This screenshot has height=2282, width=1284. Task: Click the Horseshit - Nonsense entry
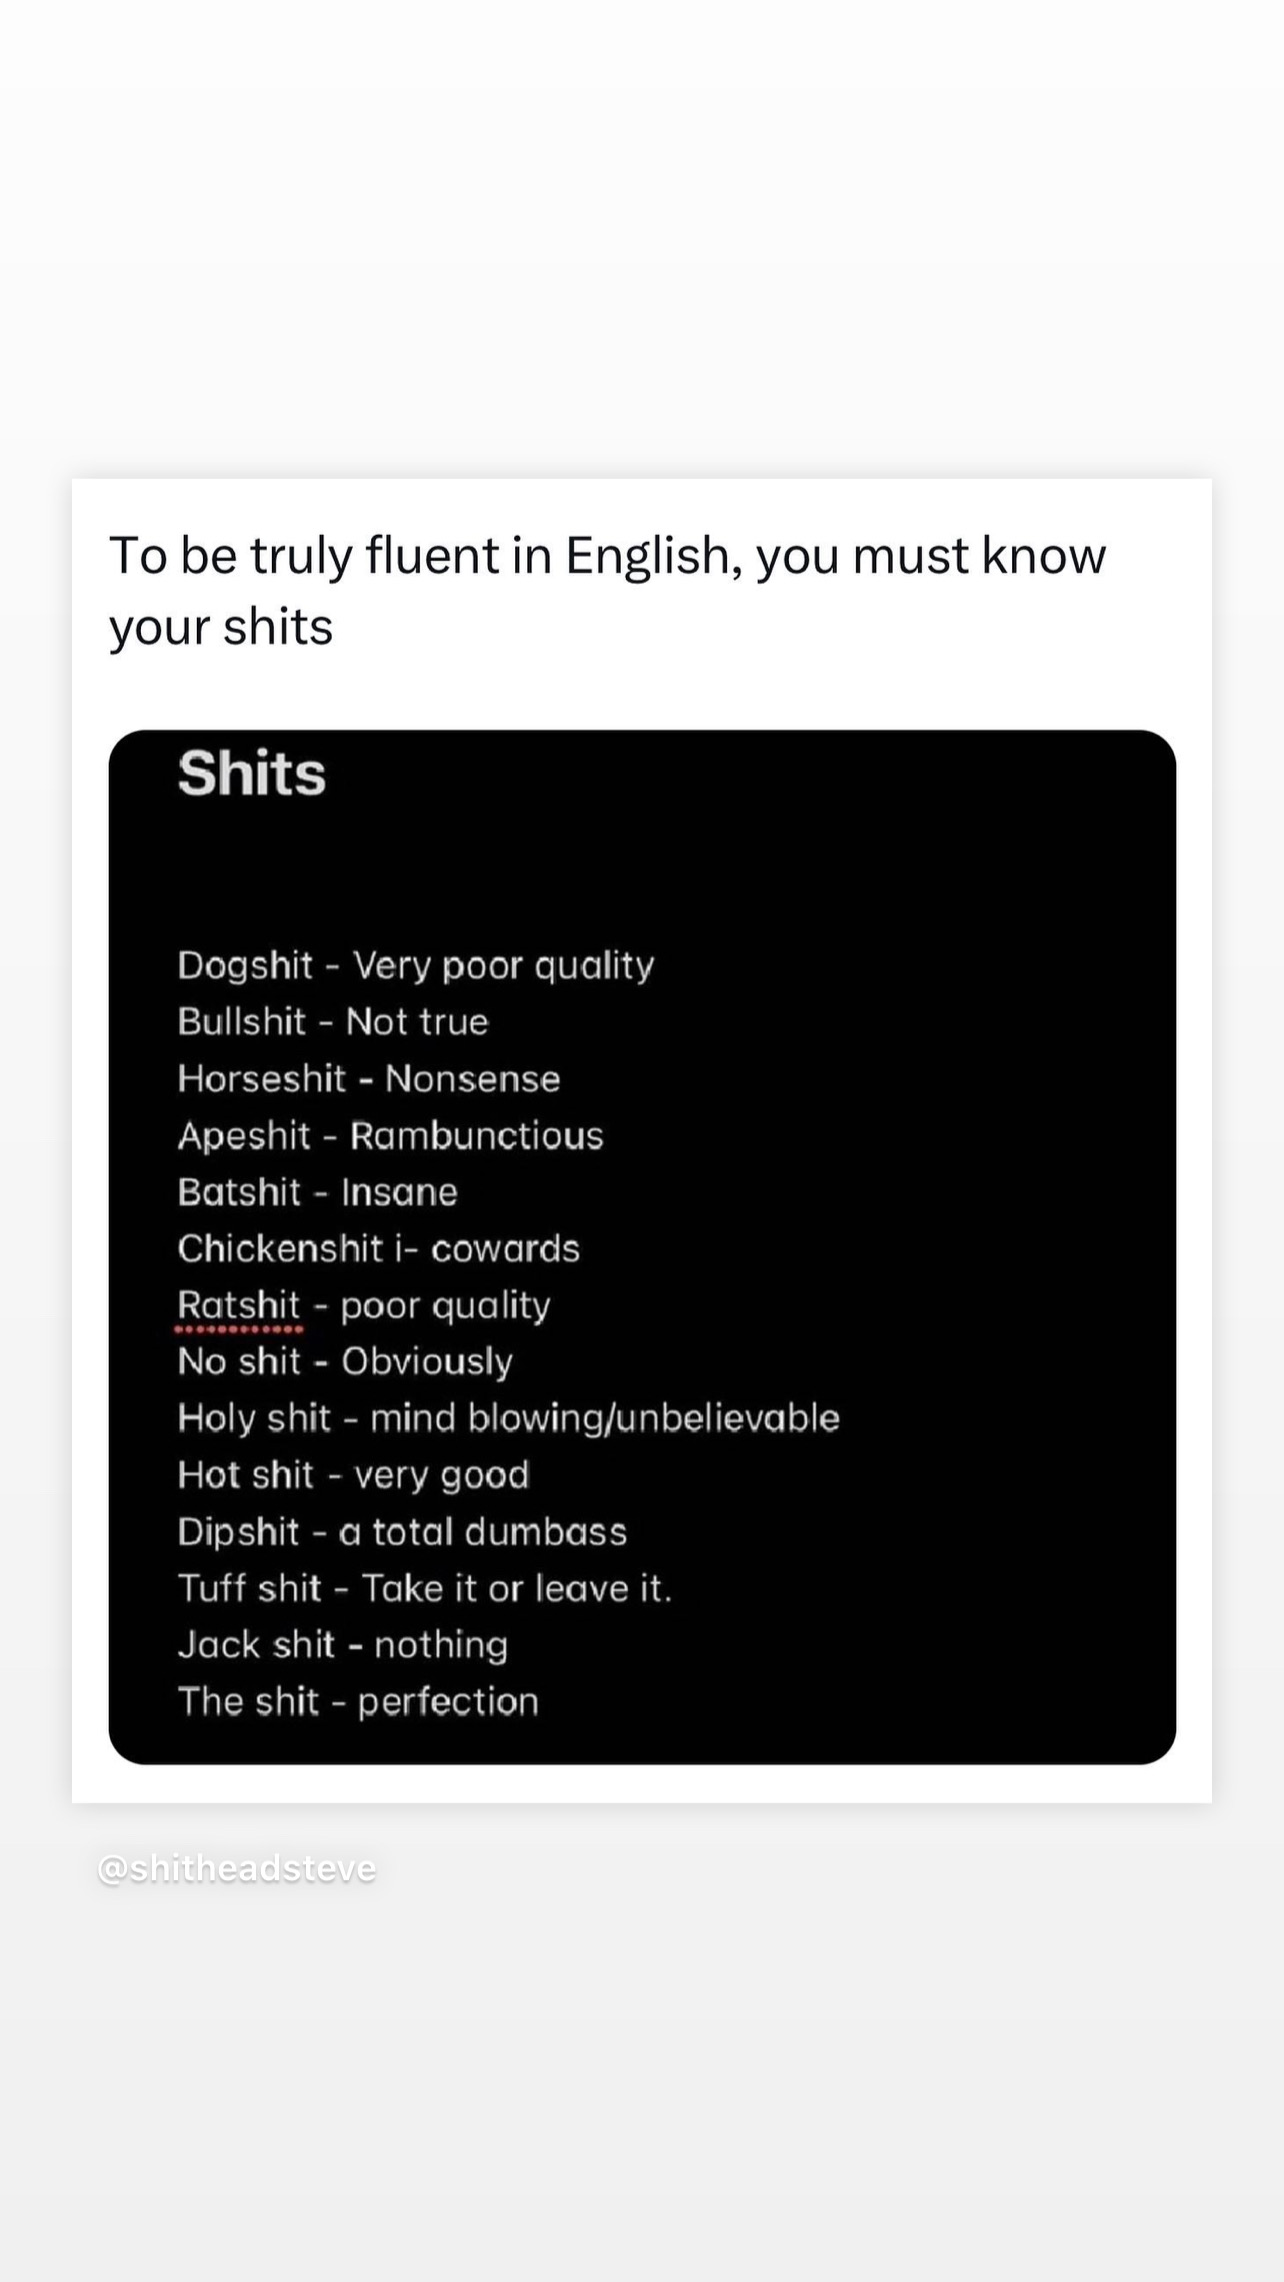369,1079
